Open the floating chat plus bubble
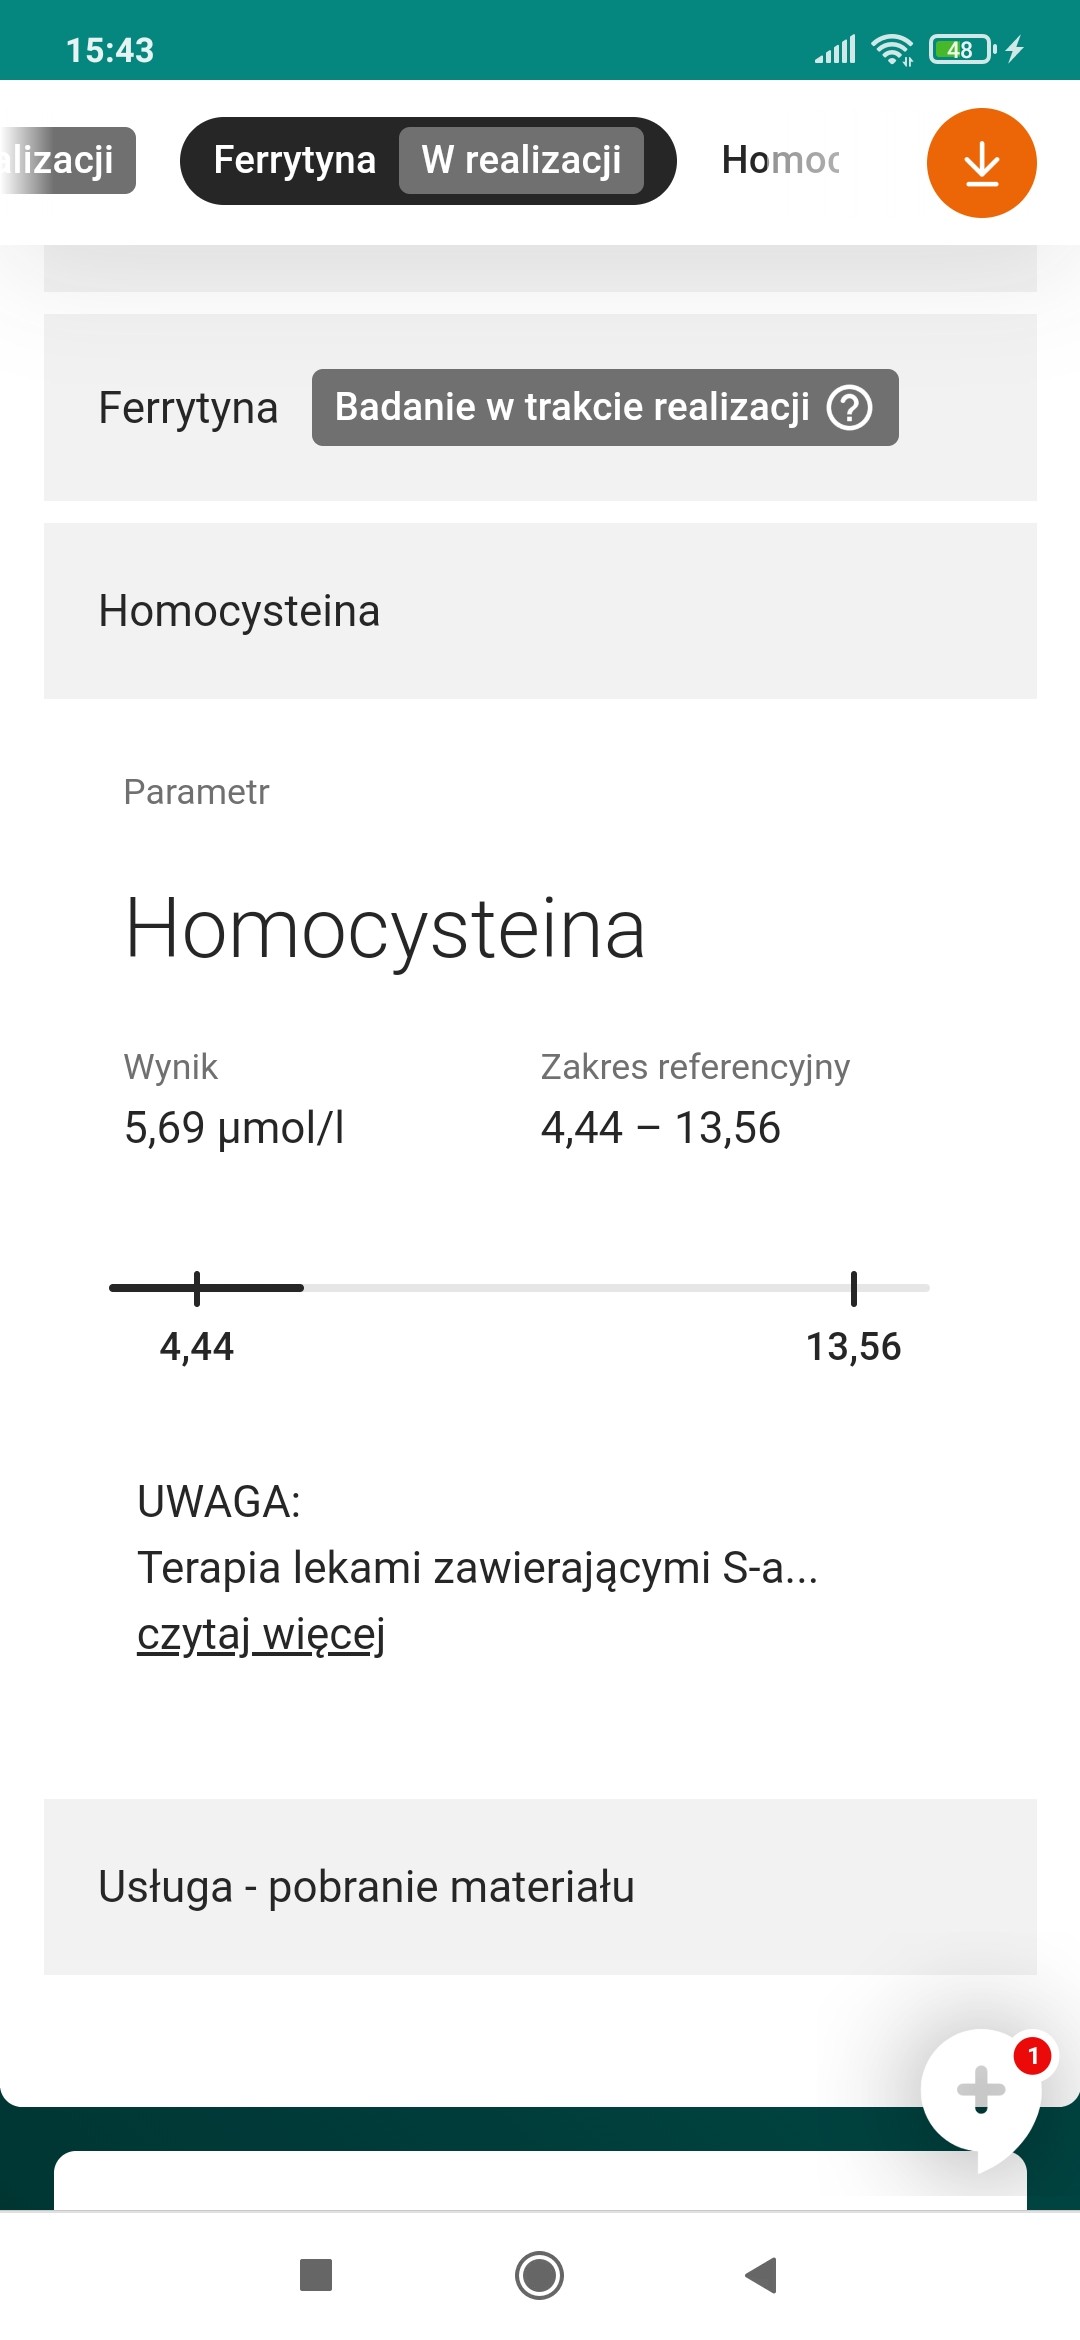 [981, 2089]
